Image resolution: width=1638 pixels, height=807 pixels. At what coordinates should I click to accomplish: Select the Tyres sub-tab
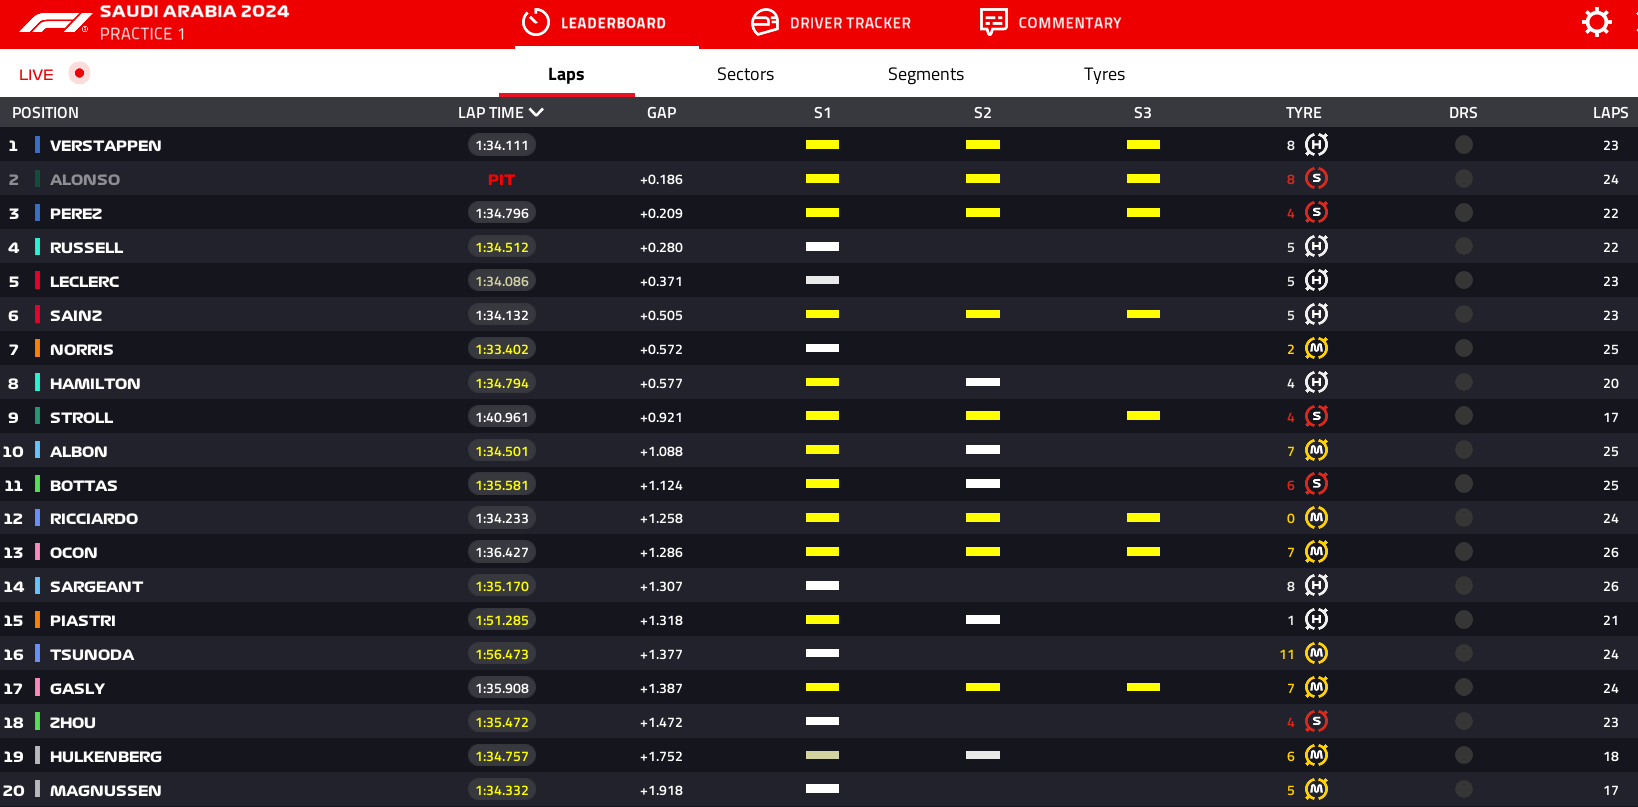pos(1104,74)
